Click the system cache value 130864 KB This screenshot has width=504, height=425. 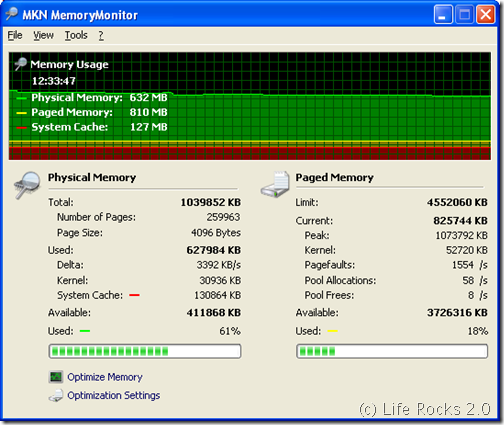tap(218, 295)
